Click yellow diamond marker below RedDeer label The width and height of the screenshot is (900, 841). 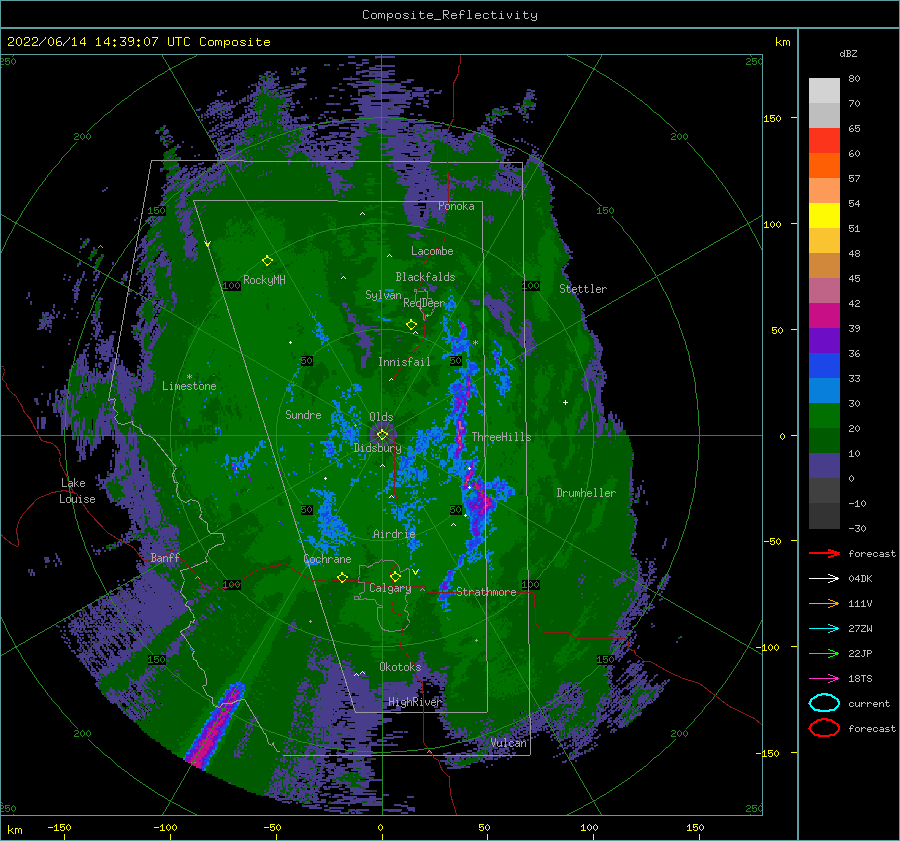point(412,325)
